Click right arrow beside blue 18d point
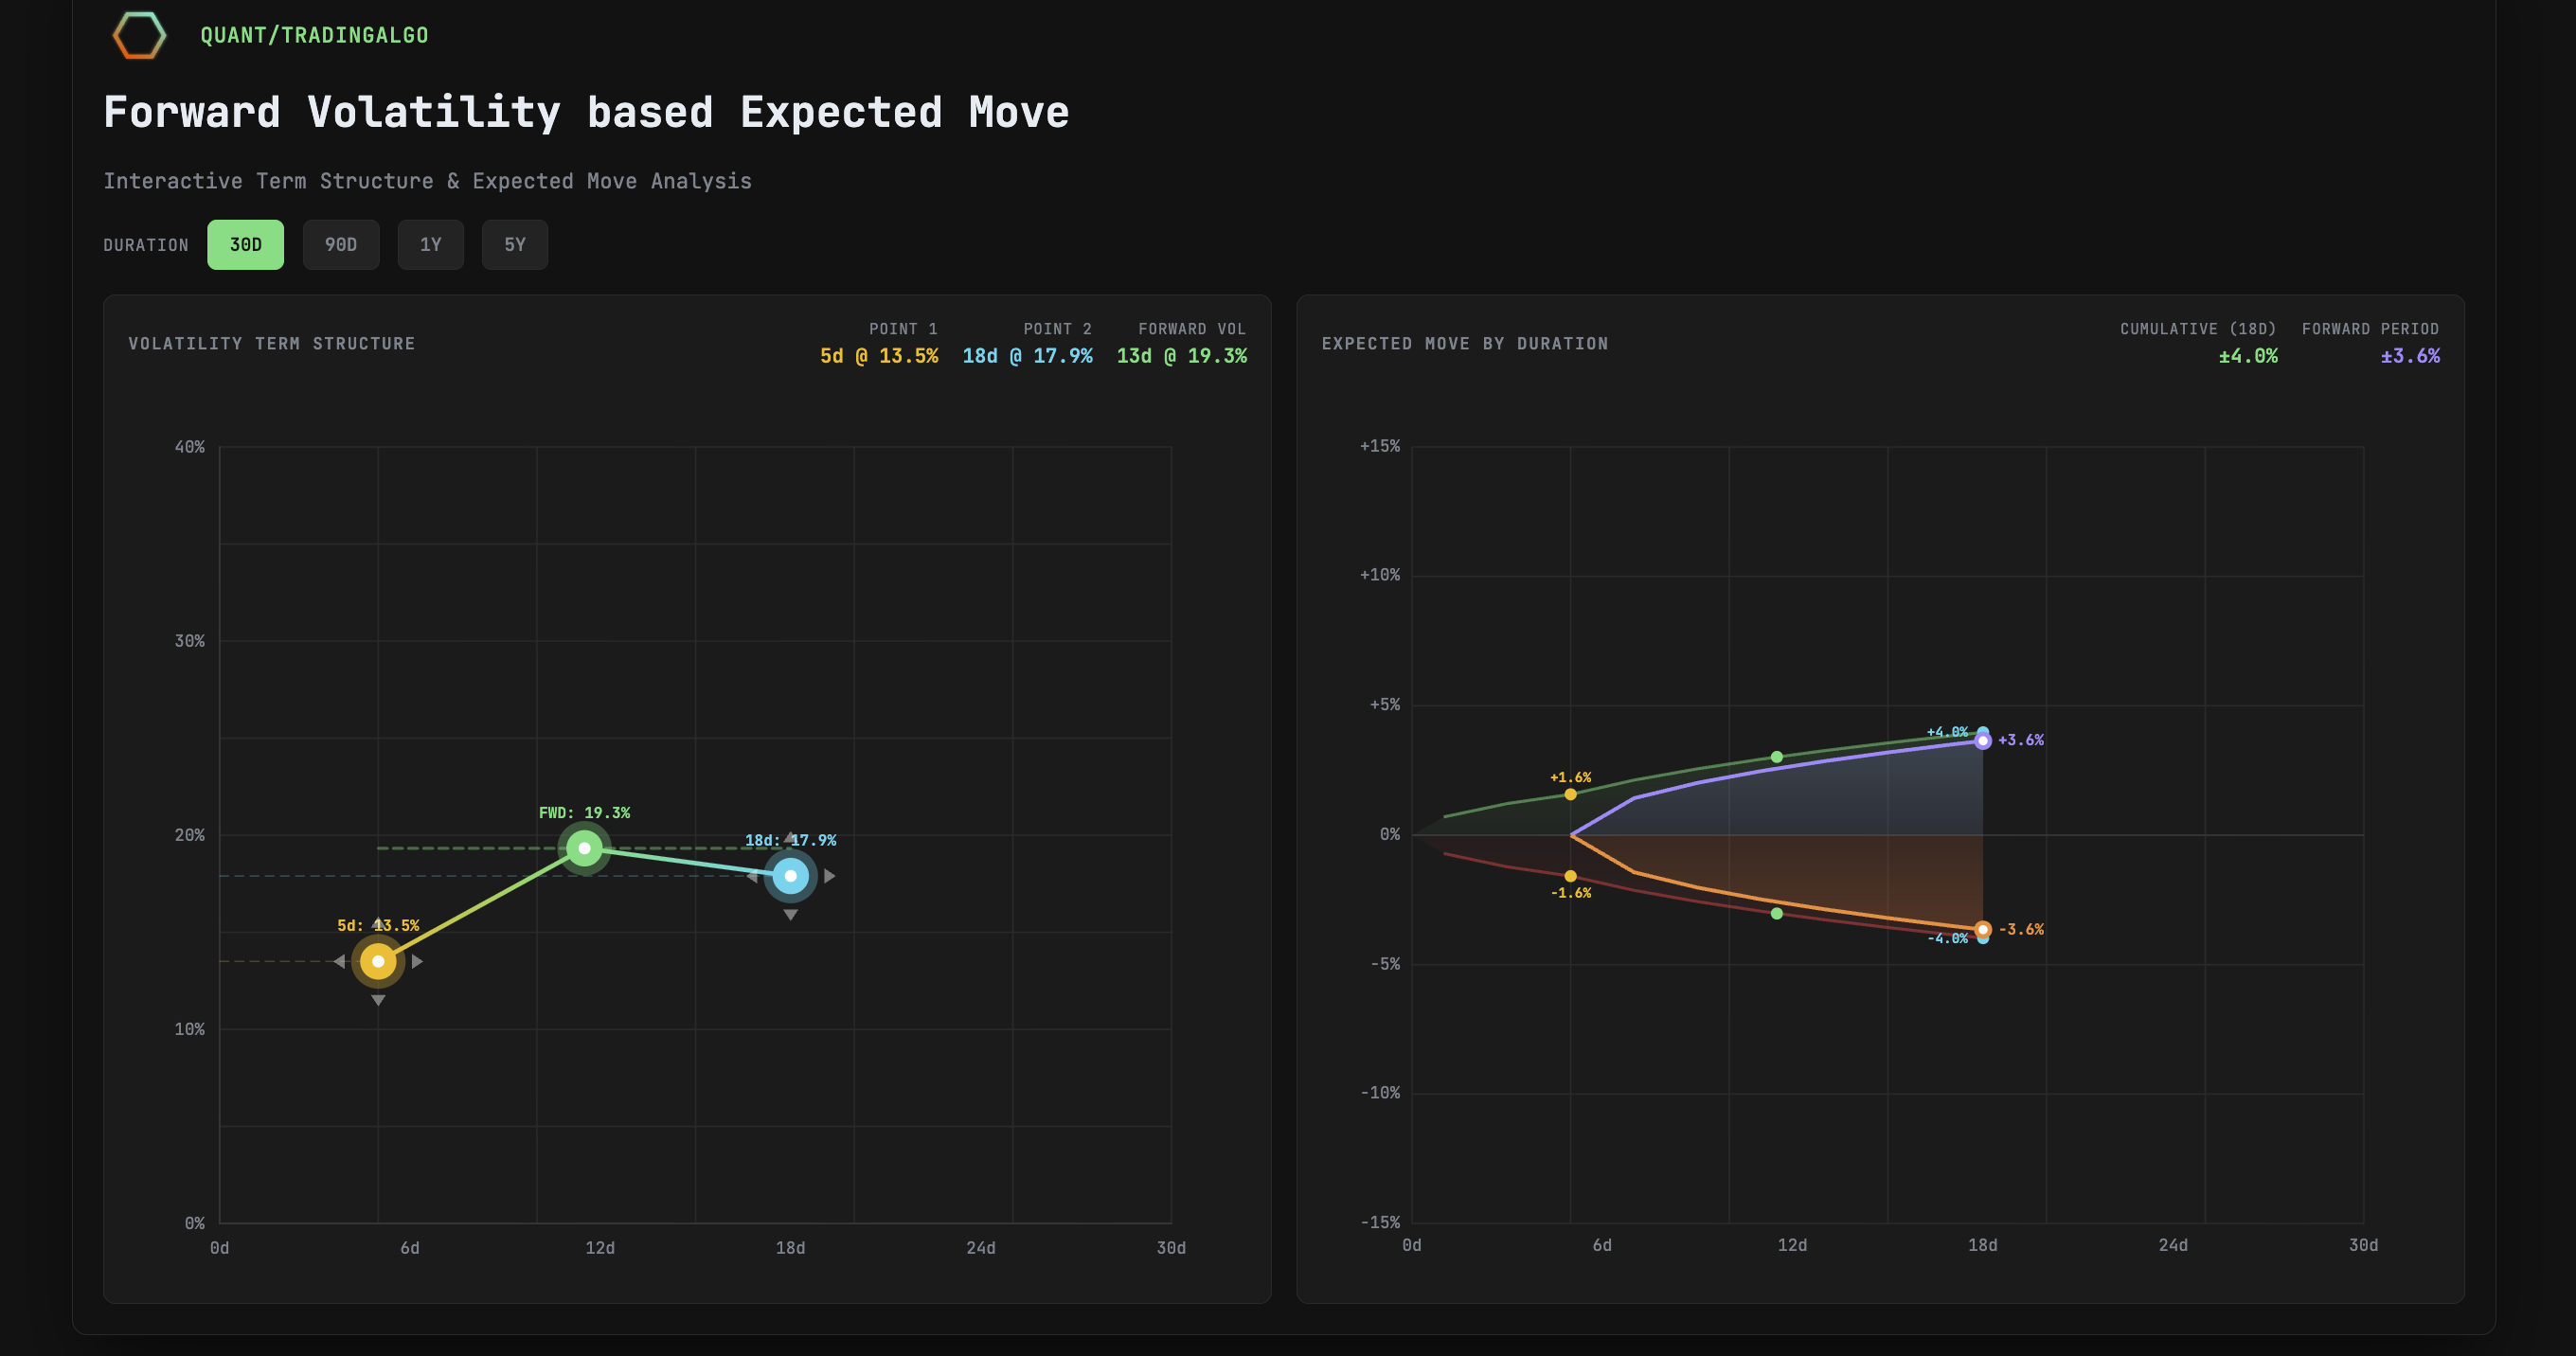This screenshot has width=2576, height=1356. coord(830,876)
